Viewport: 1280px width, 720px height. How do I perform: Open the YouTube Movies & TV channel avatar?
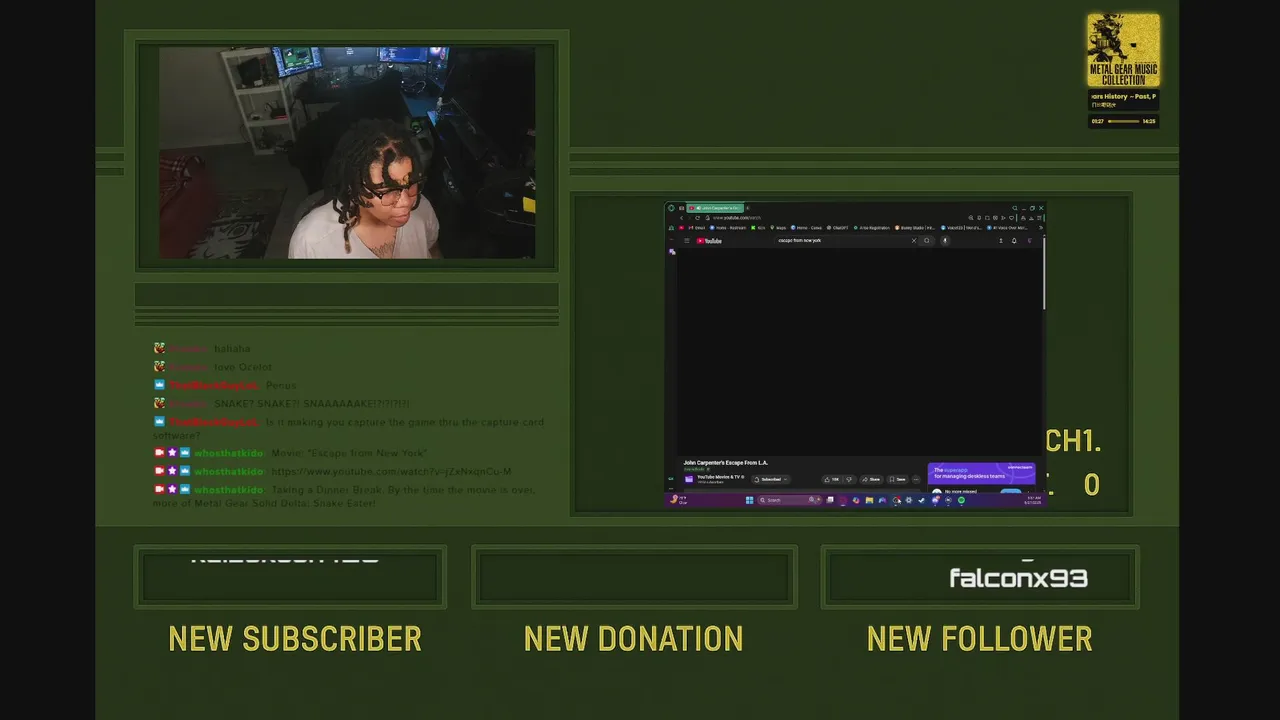coord(689,479)
